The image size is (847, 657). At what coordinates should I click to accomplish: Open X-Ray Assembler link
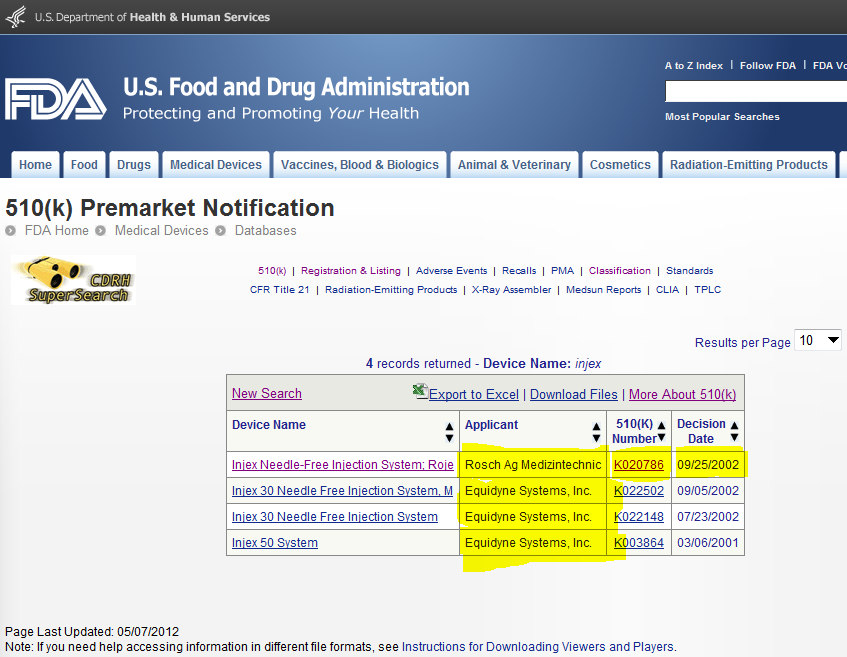512,290
